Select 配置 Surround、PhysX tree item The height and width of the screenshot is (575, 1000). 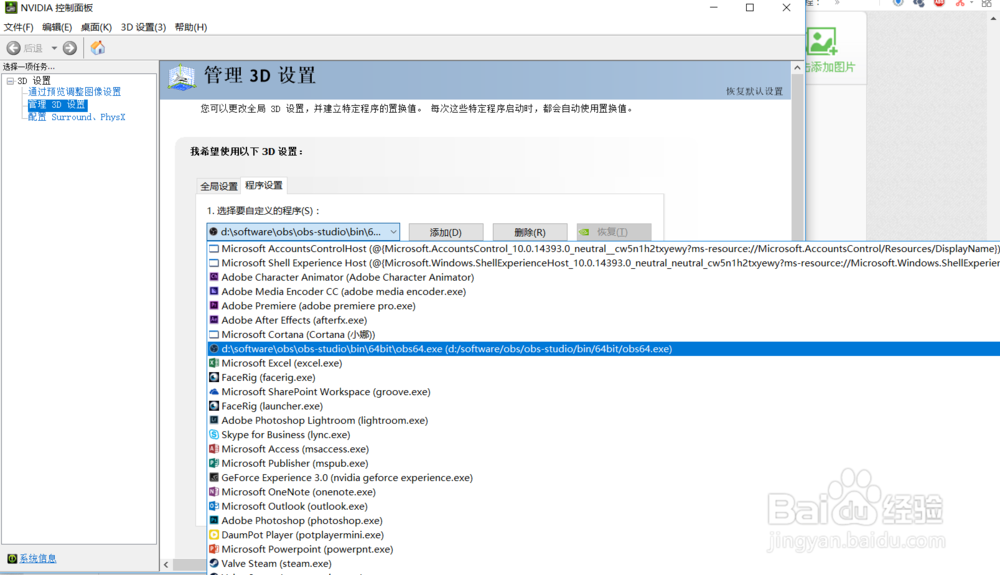coord(77,117)
